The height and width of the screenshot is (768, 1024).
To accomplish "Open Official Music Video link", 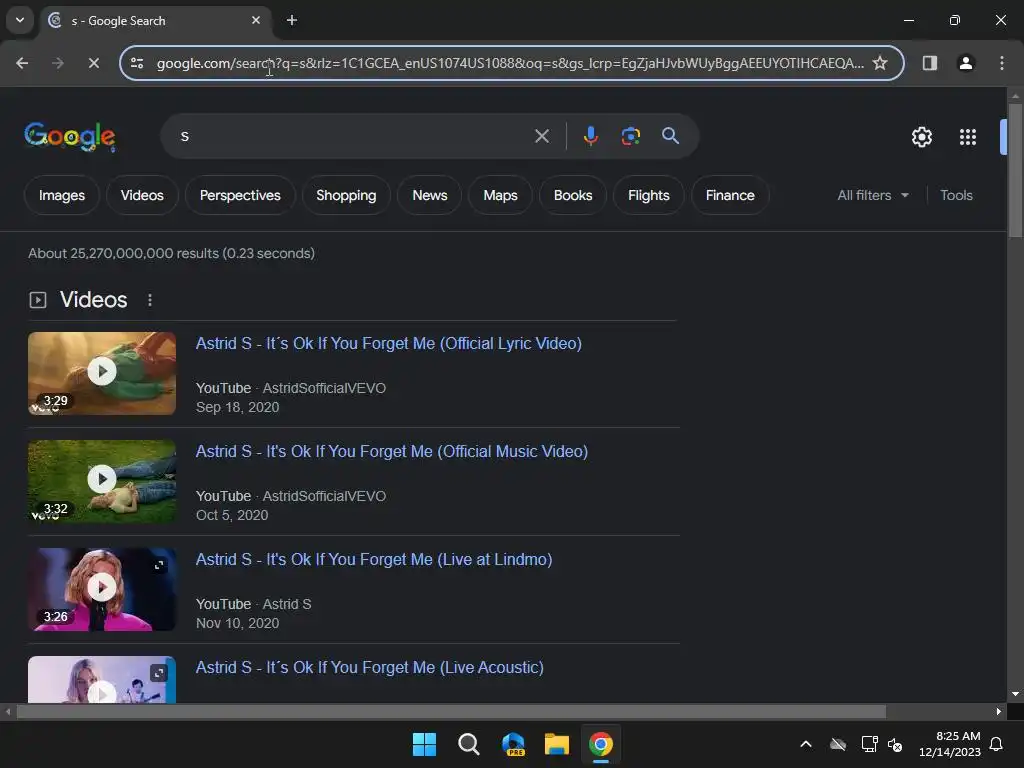I will (x=392, y=451).
